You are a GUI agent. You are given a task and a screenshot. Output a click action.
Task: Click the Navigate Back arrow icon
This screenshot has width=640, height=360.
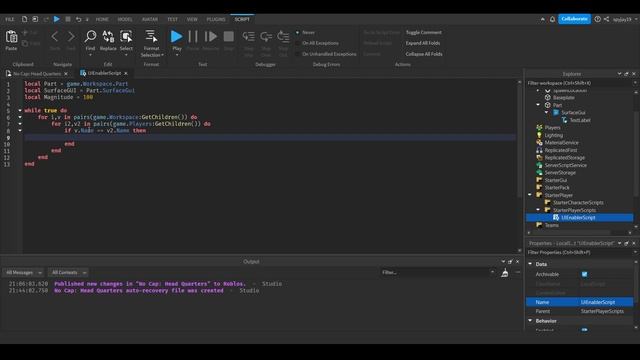55,36
